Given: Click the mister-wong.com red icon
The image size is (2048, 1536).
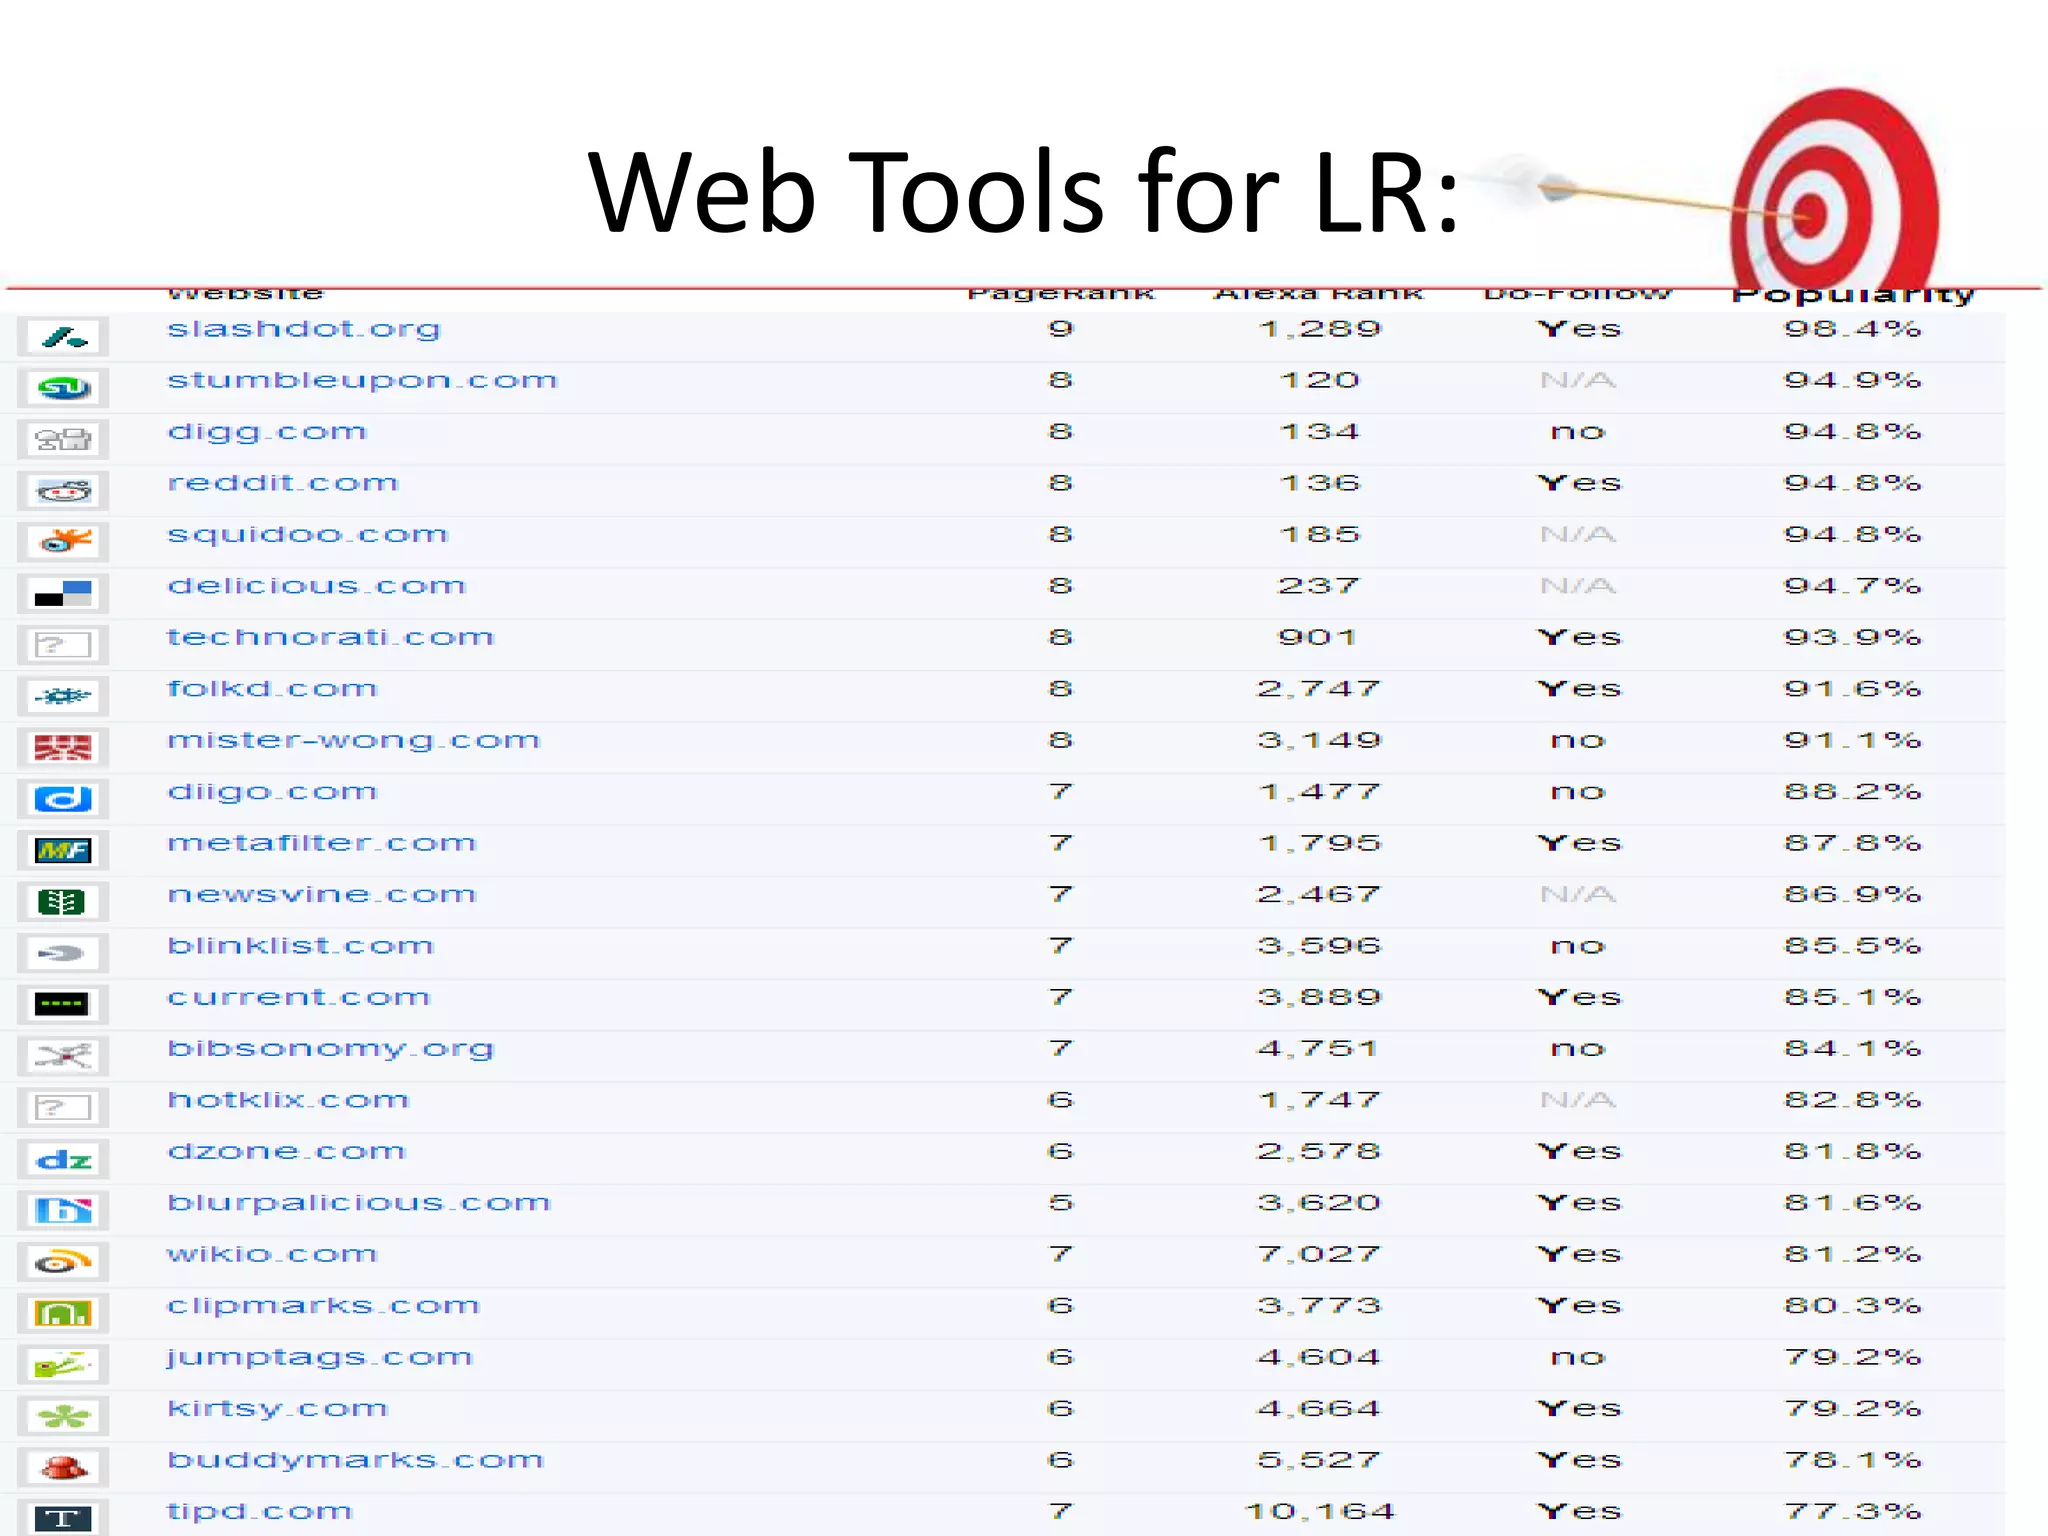Looking at the screenshot, I should coord(63,748).
